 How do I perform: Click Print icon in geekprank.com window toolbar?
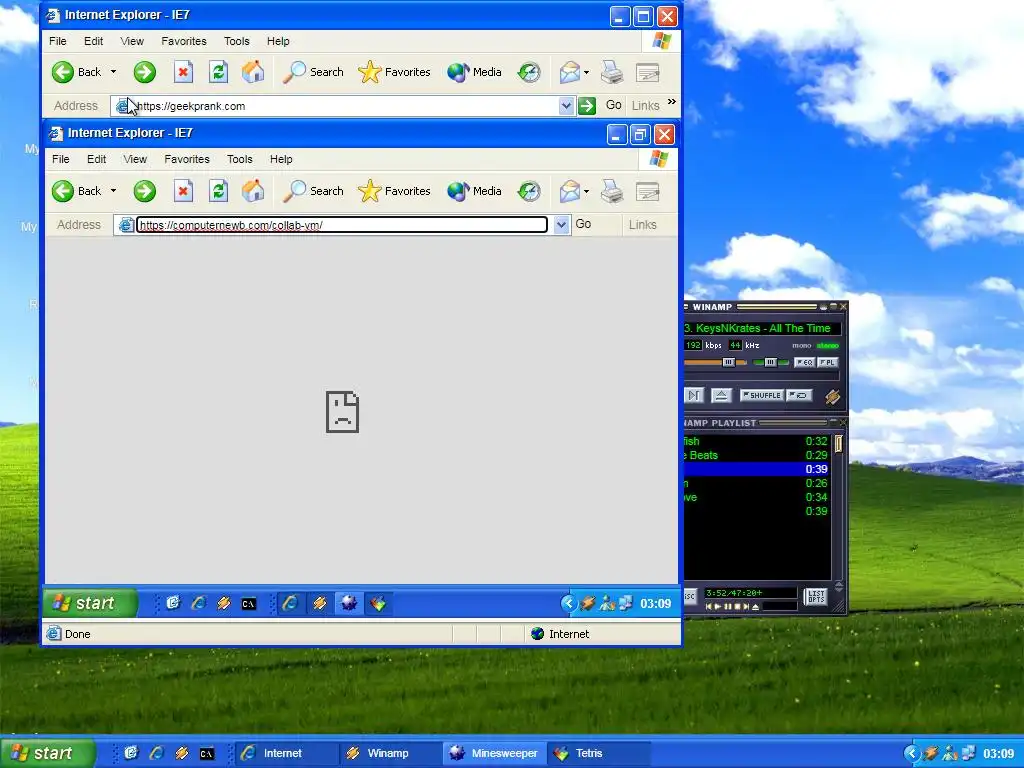612,72
